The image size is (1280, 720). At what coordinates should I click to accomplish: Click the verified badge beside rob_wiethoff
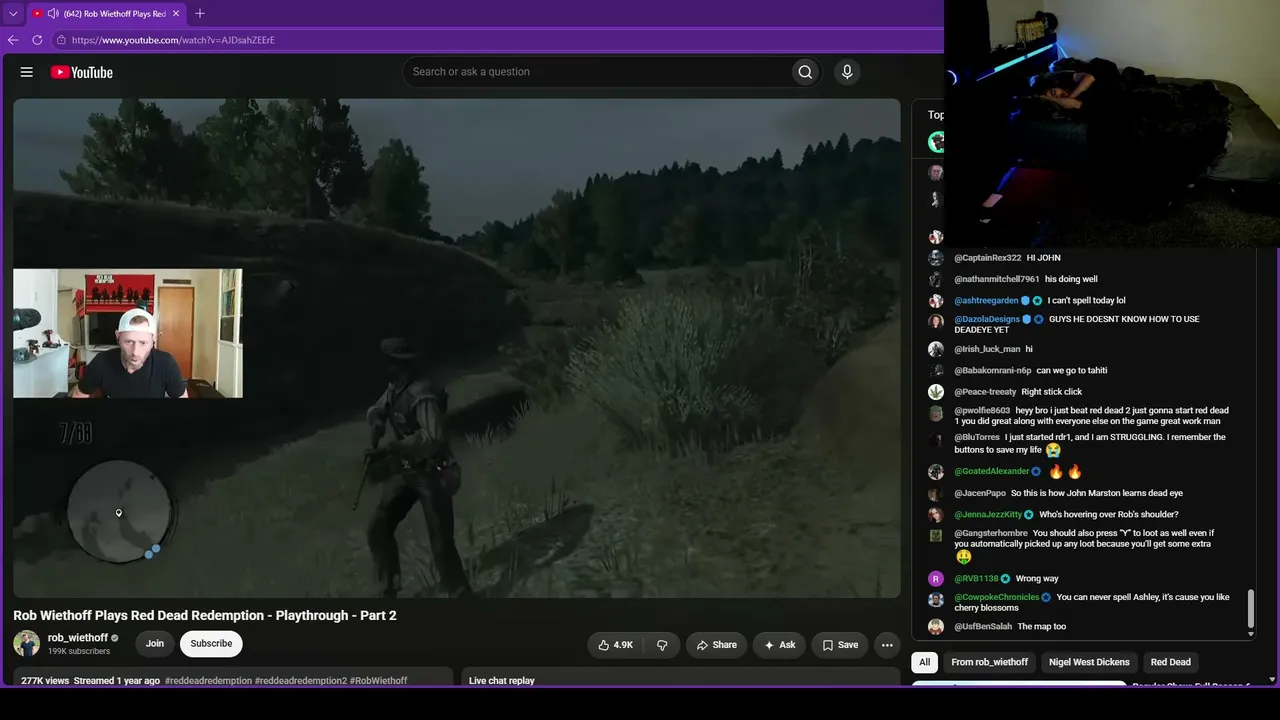(115, 638)
